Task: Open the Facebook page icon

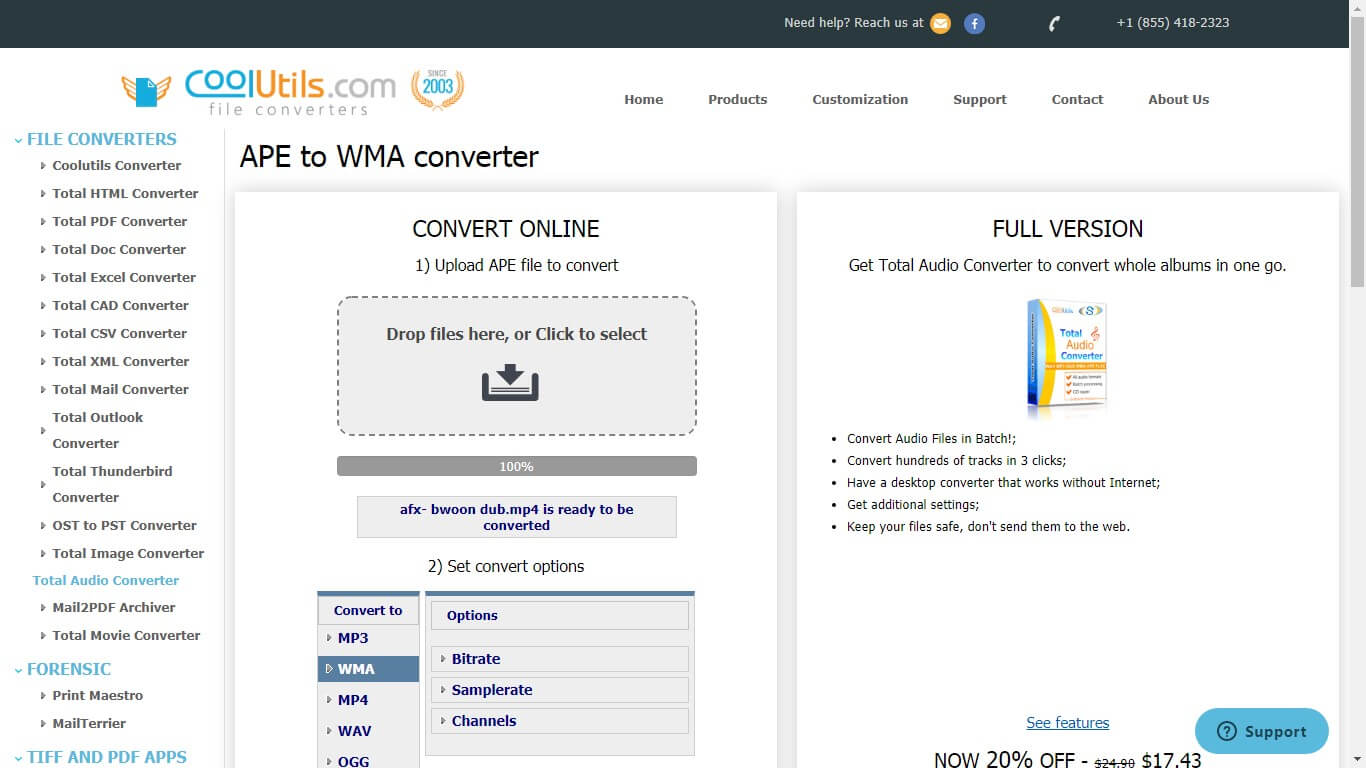Action: pyautogui.click(x=974, y=23)
